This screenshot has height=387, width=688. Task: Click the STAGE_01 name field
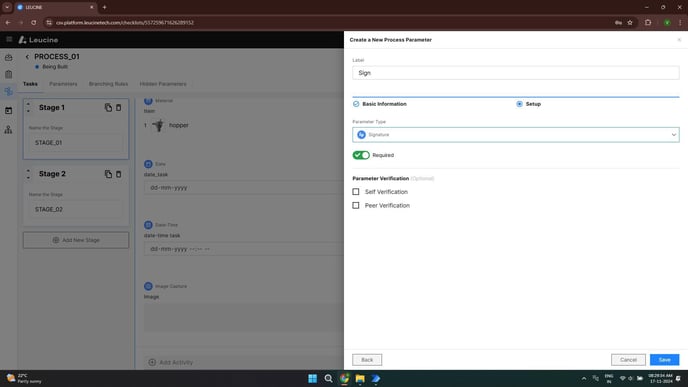pyautogui.click(x=75, y=143)
